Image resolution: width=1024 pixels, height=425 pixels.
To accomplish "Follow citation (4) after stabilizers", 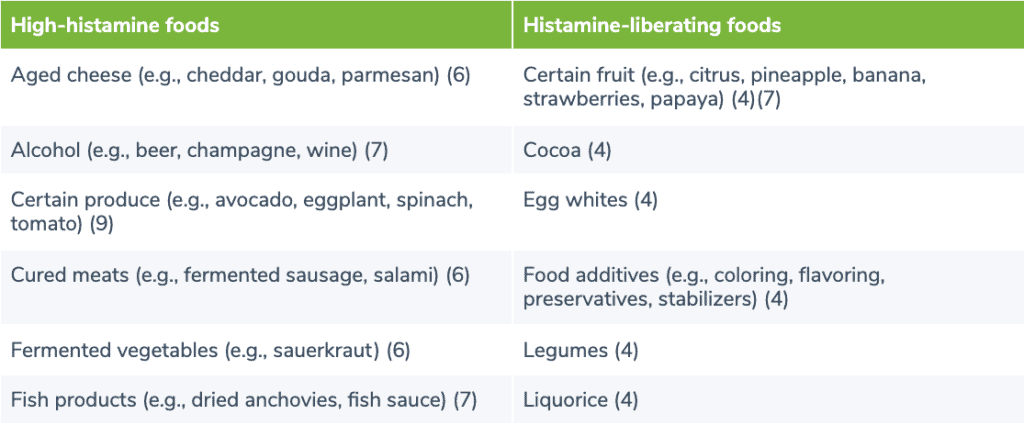I will (x=777, y=298).
